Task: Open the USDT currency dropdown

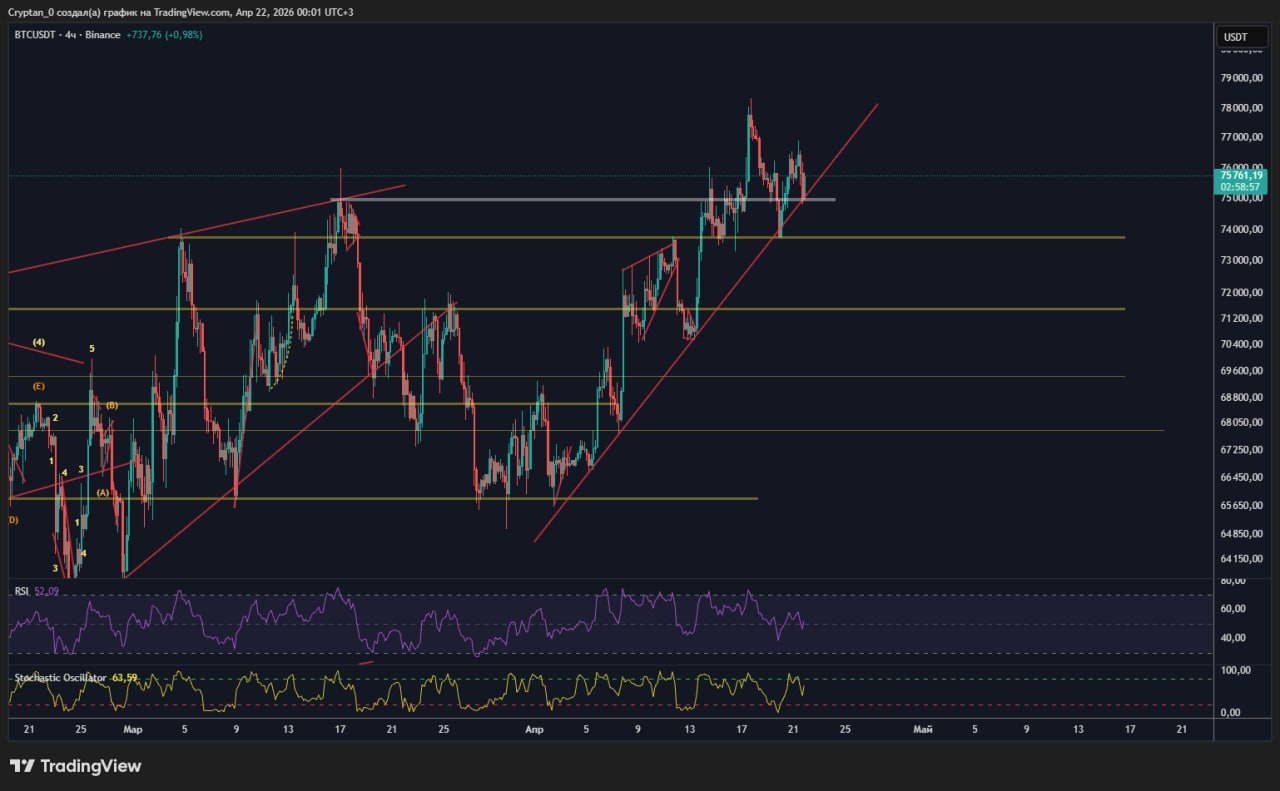Action: tap(1236, 37)
